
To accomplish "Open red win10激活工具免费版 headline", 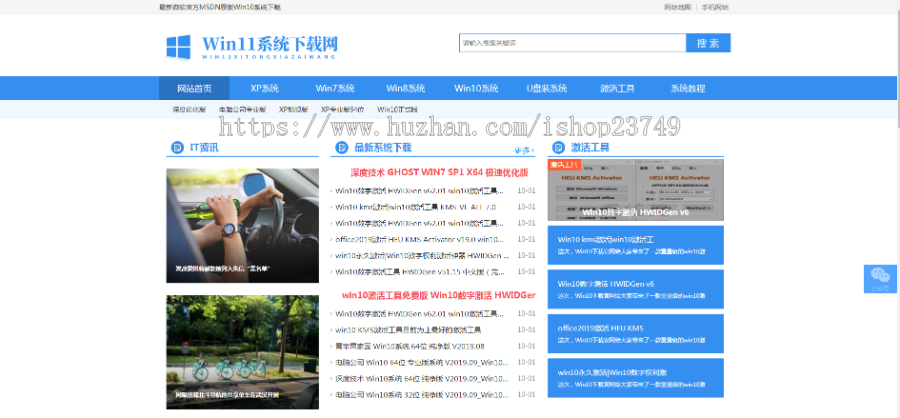I will click(439, 295).
